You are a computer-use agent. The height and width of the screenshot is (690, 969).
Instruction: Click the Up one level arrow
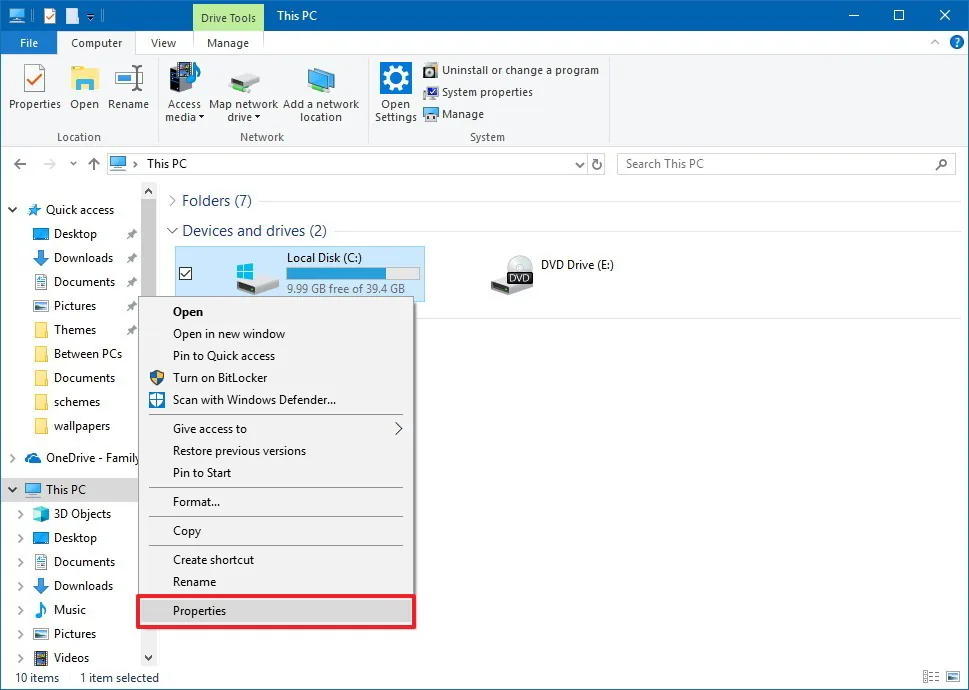pyautogui.click(x=93, y=164)
